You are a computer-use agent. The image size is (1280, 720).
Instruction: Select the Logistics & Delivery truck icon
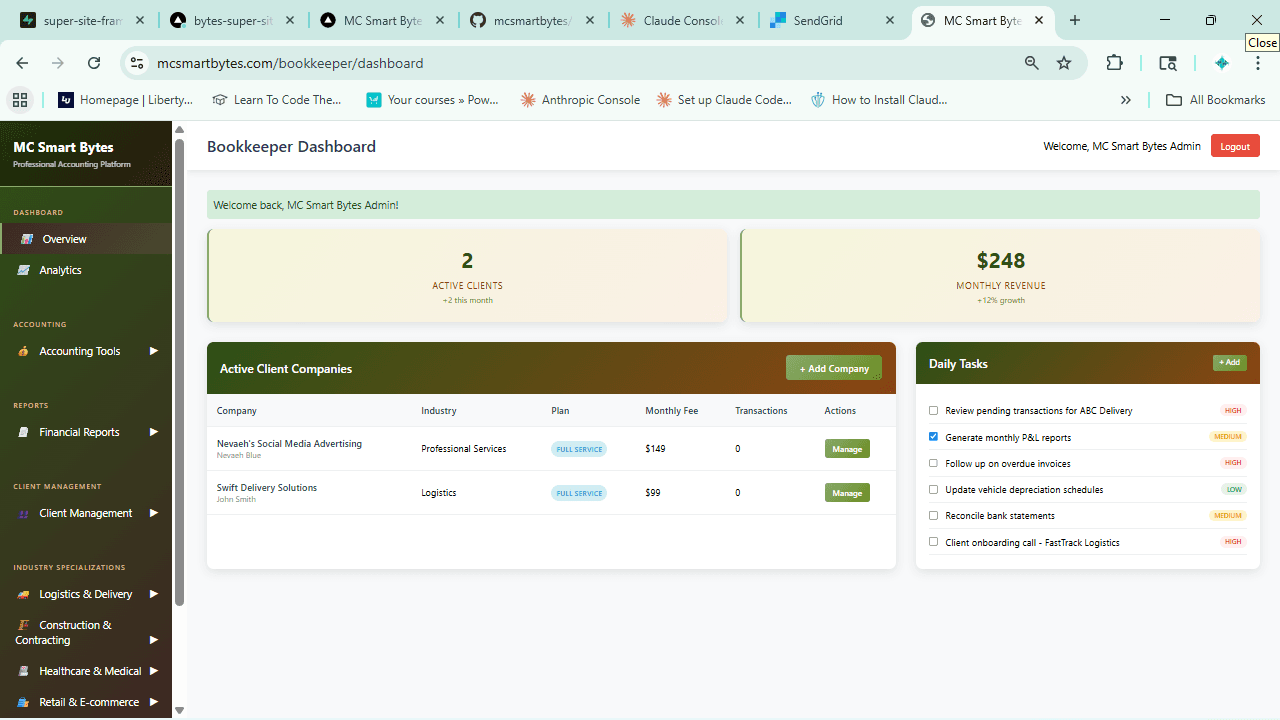[x=23, y=593]
